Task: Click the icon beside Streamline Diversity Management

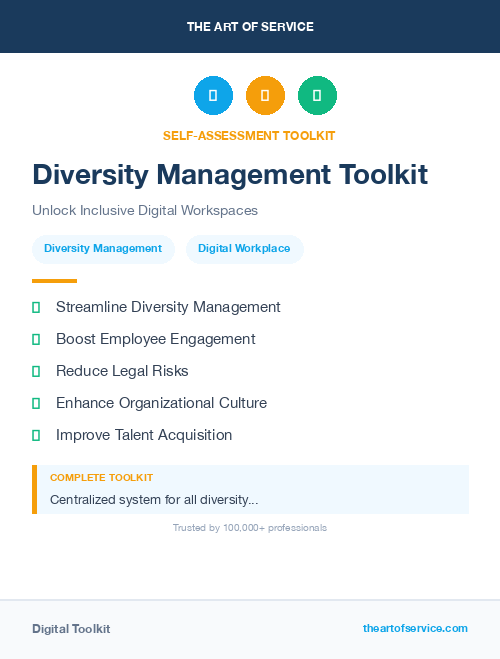Action: pyautogui.click(x=36, y=308)
